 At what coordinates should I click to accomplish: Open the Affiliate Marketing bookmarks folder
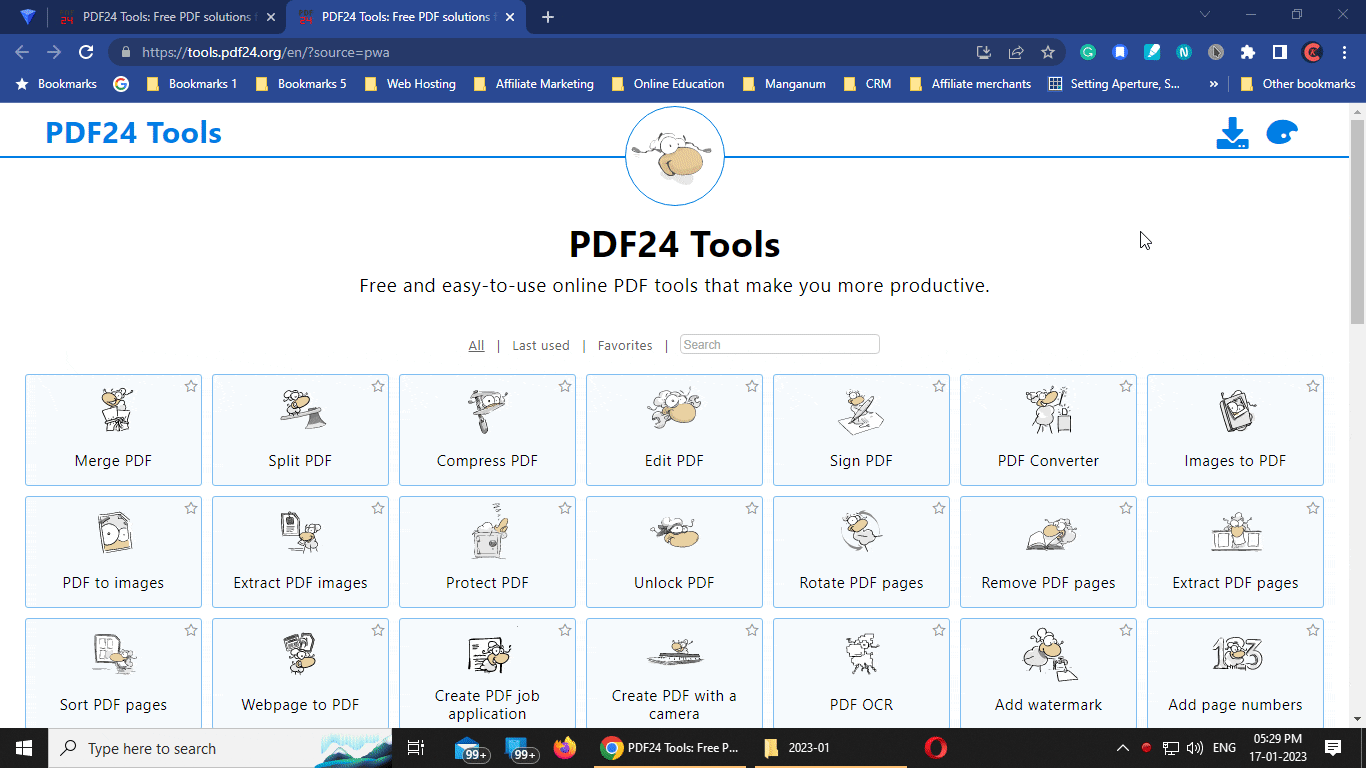(533, 84)
